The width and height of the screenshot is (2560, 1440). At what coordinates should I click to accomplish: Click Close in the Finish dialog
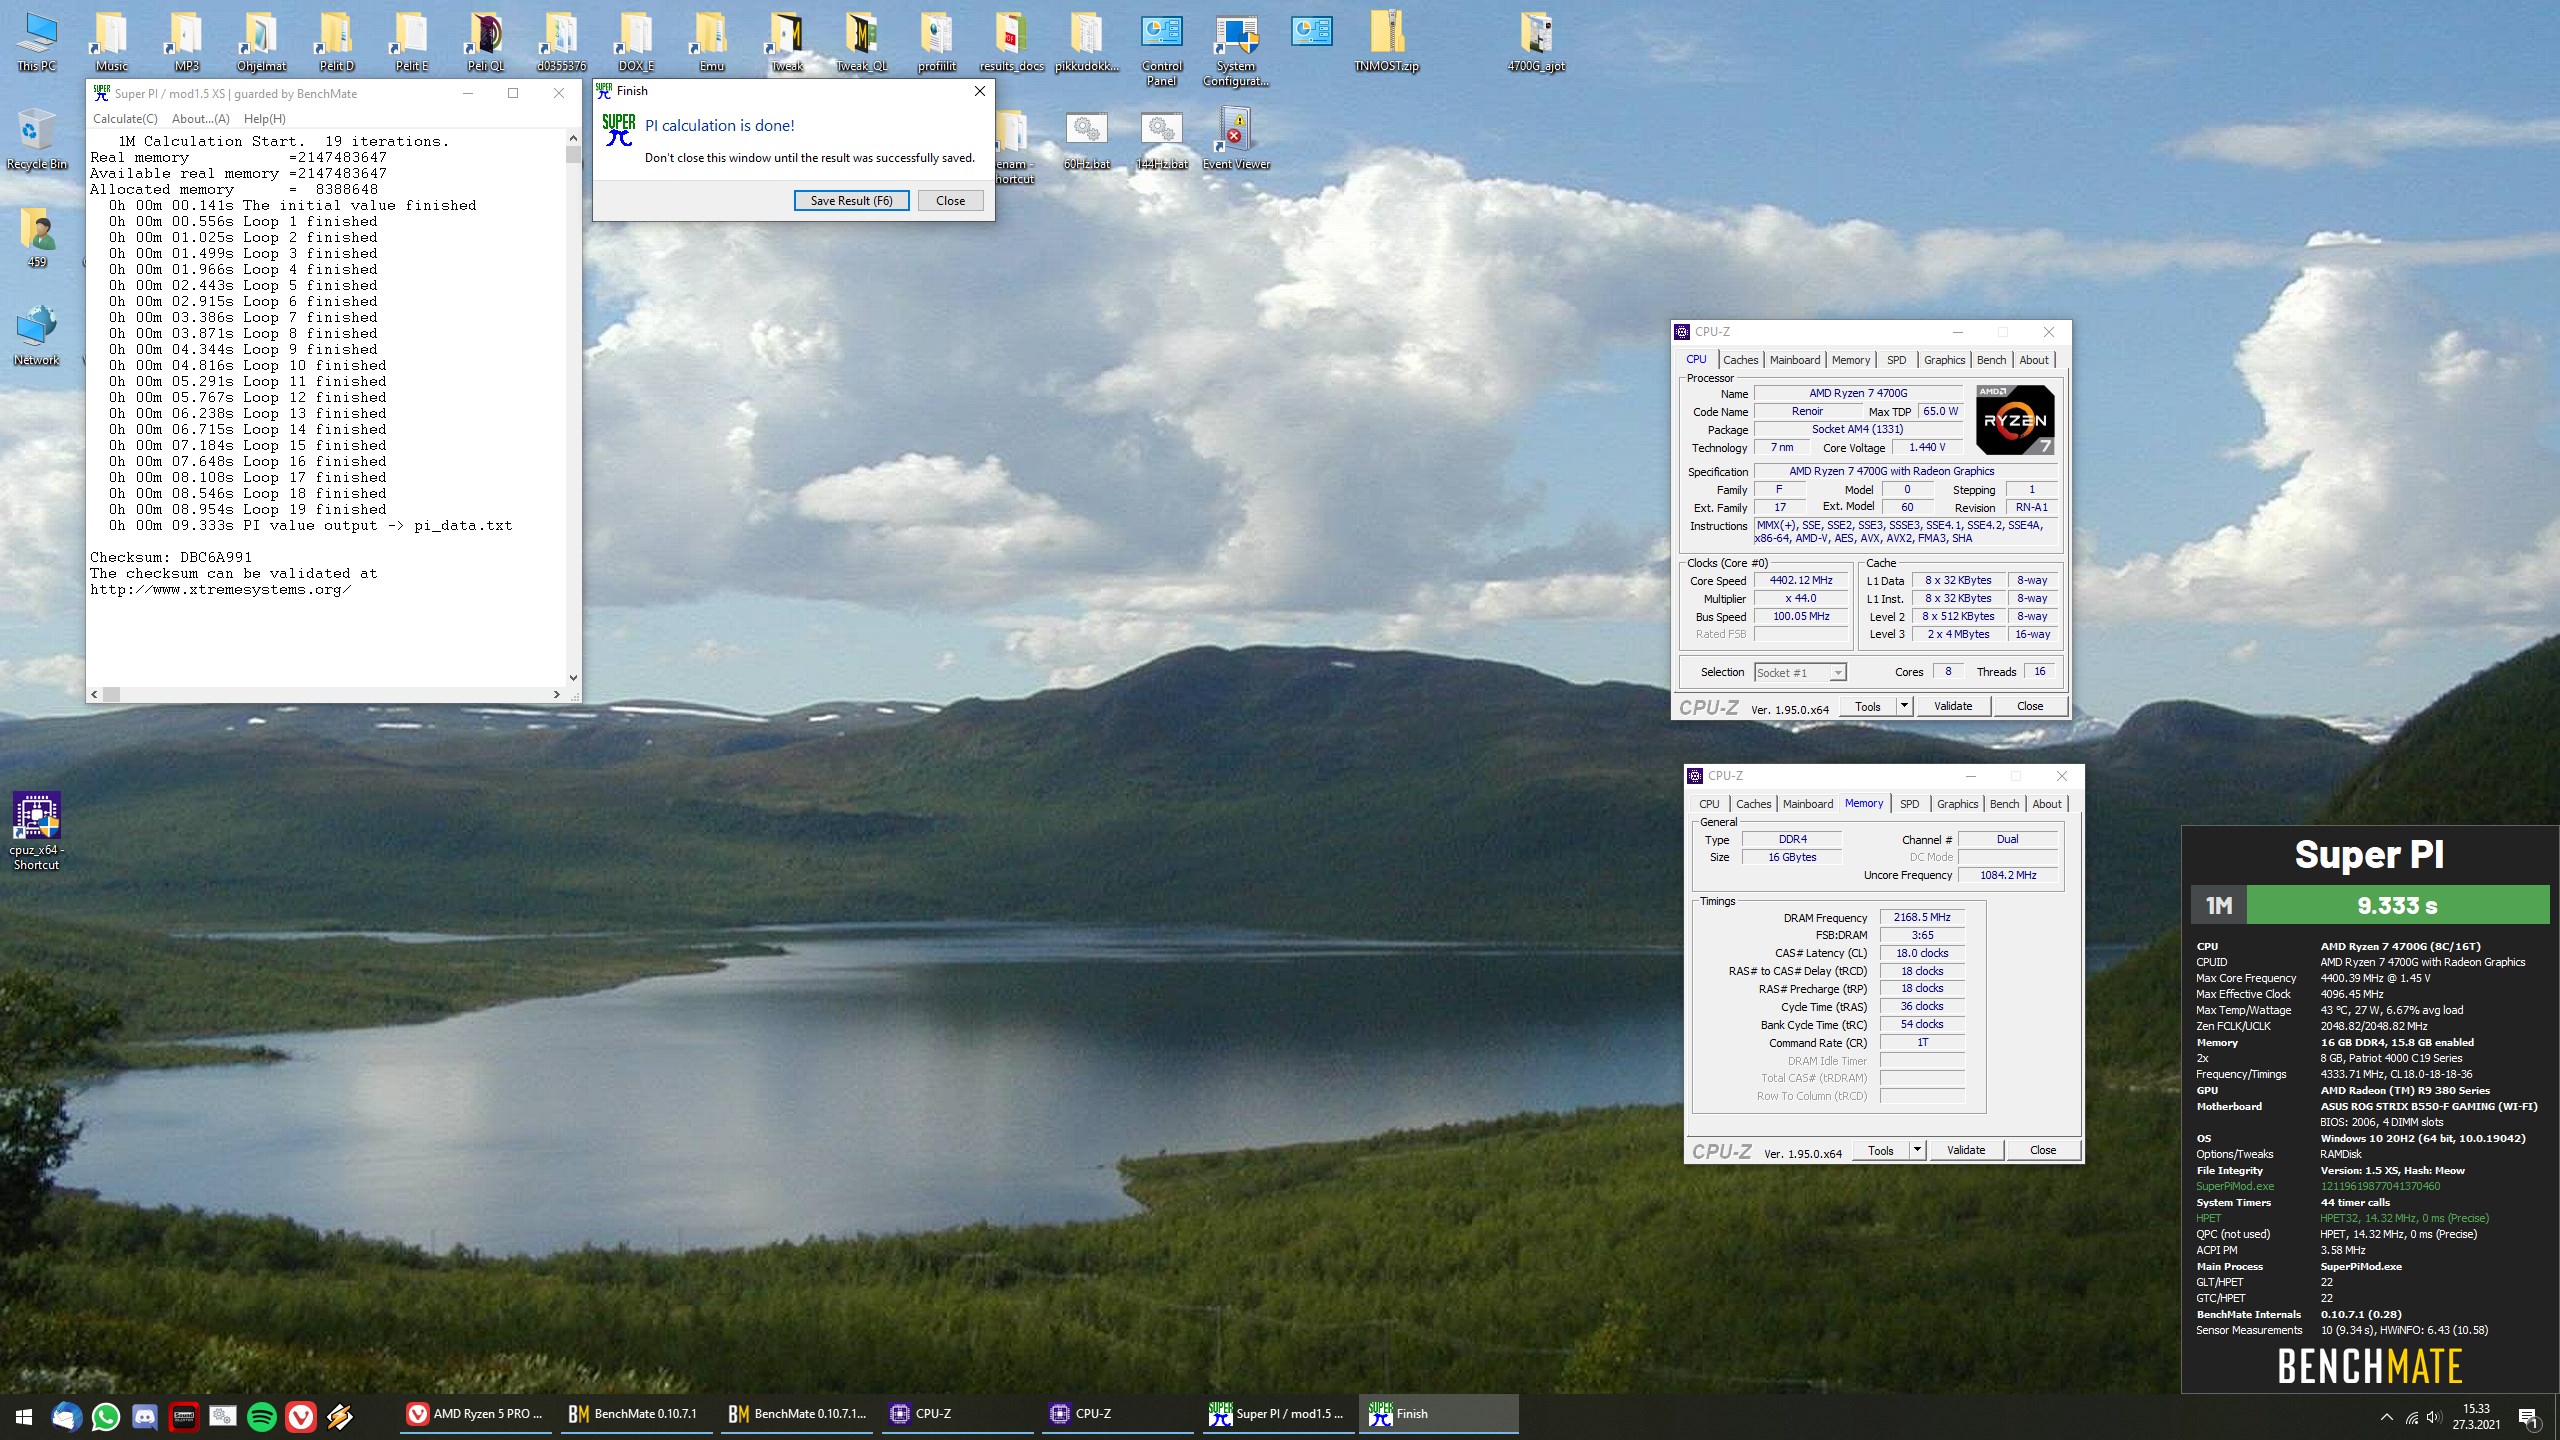click(x=950, y=201)
